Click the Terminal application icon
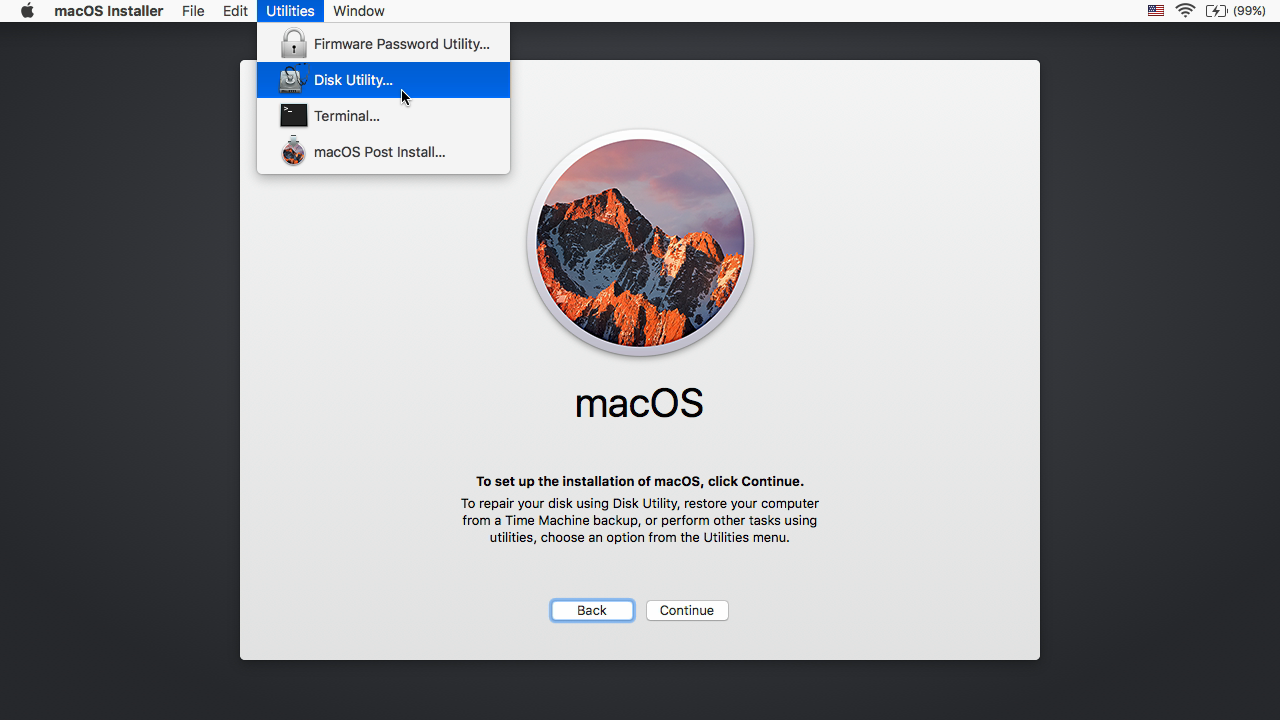 (x=293, y=115)
